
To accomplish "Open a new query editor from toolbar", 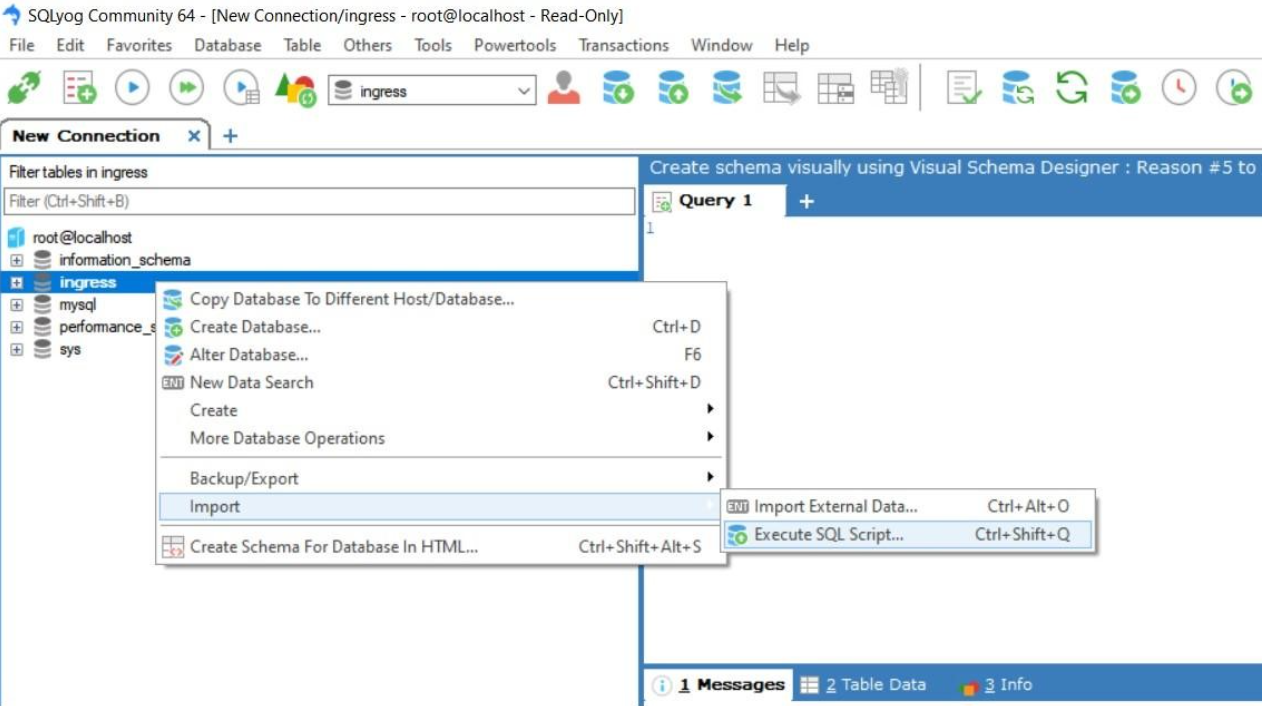I will coord(79,89).
